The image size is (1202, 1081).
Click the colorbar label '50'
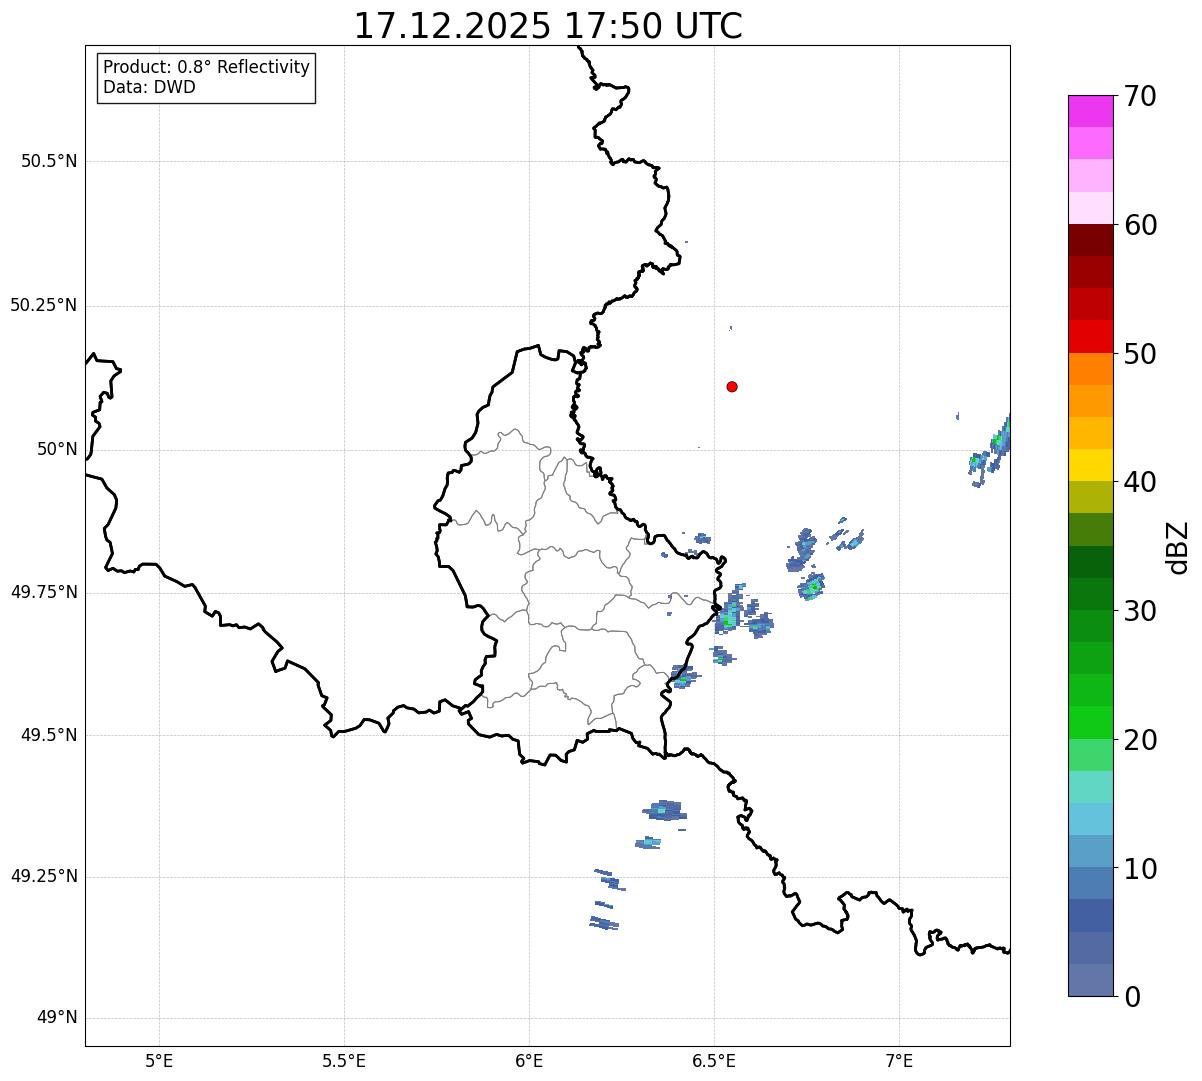tap(1140, 354)
